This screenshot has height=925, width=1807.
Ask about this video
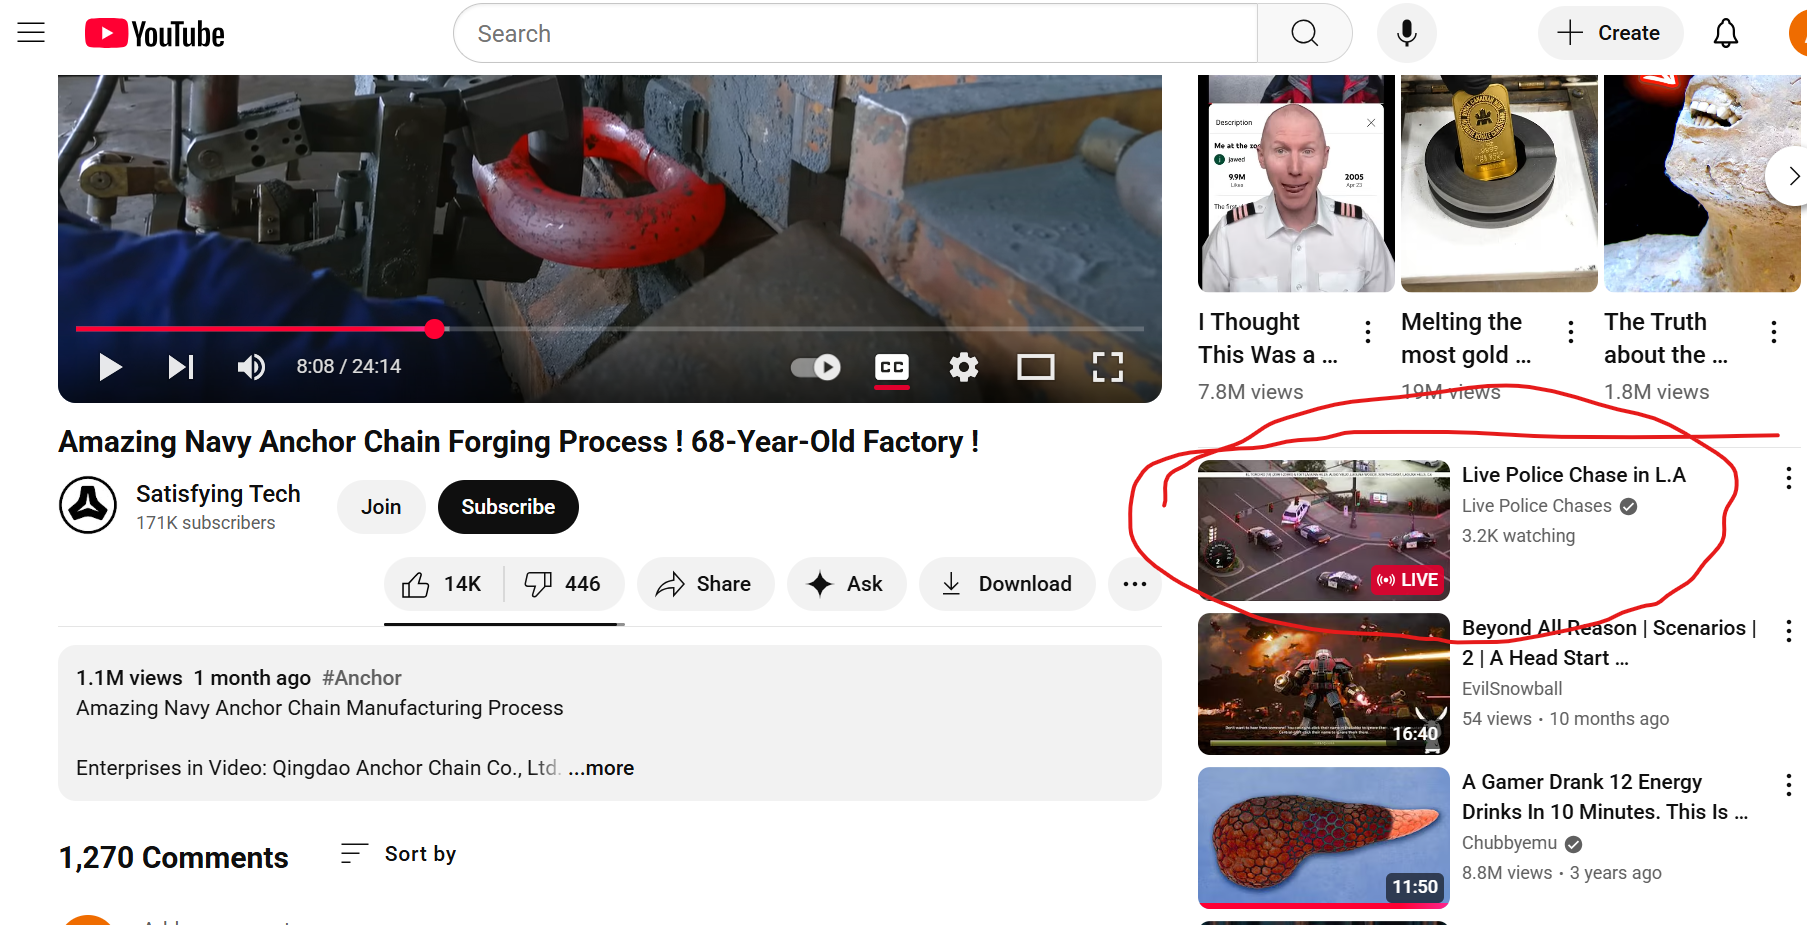(x=846, y=584)
